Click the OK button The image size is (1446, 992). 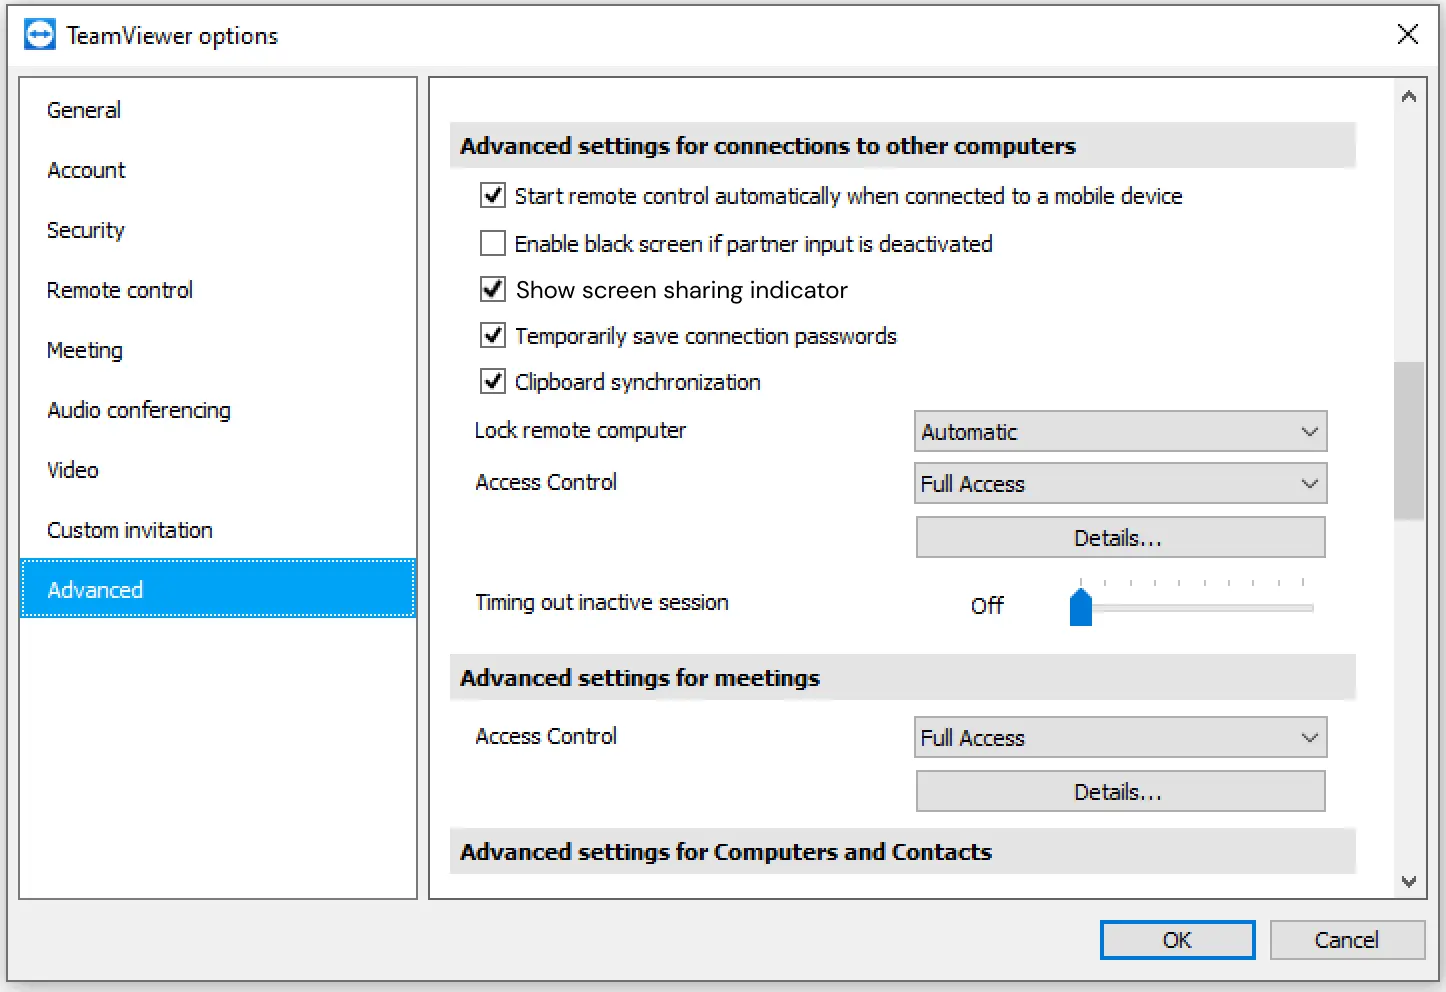(1177, 940)
